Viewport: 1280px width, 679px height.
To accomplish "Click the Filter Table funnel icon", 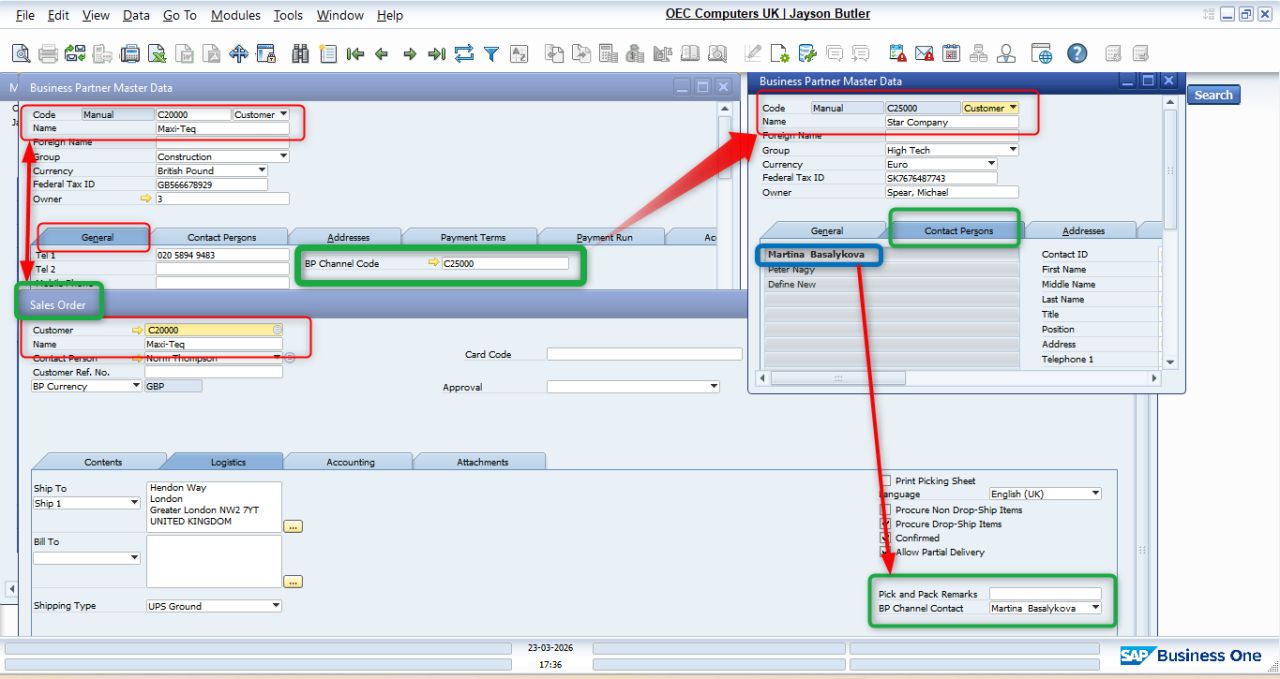I will click(x=491, y=53).
